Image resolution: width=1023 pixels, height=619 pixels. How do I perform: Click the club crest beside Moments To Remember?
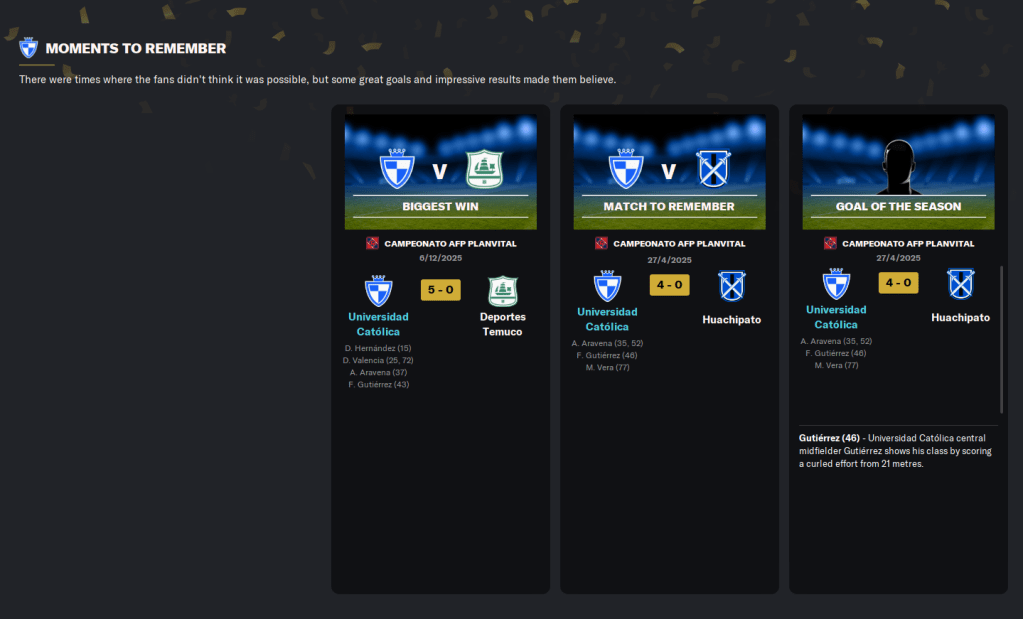(28, 48)
